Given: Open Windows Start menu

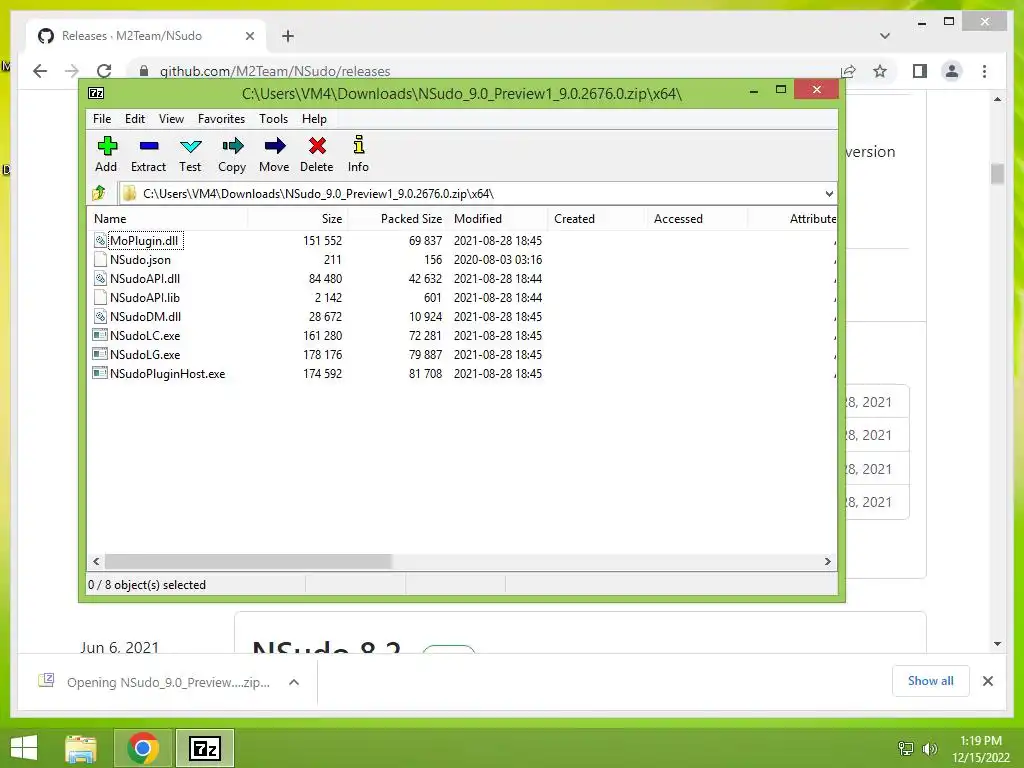Looking at the screenshot, I should pyautogui.click(x=24, y=748).
